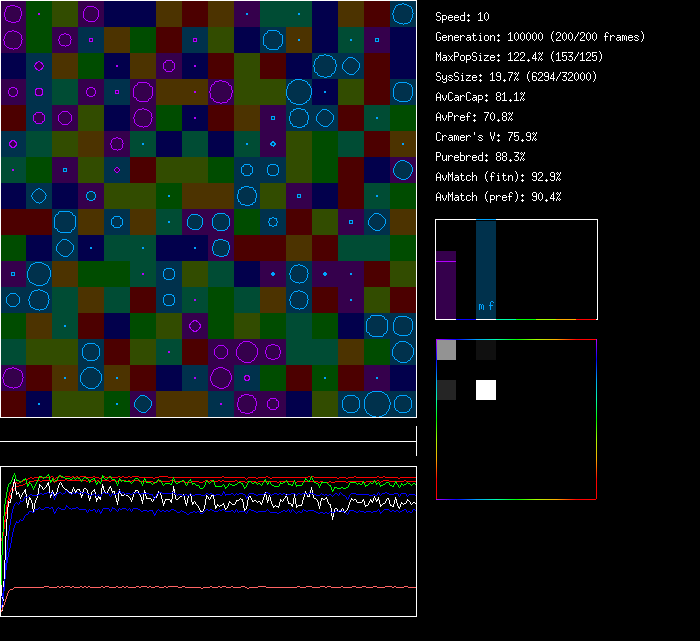Click the magenta circle in the grid's top-left corner cell
700x641 pixels.
tap(13, 14)
